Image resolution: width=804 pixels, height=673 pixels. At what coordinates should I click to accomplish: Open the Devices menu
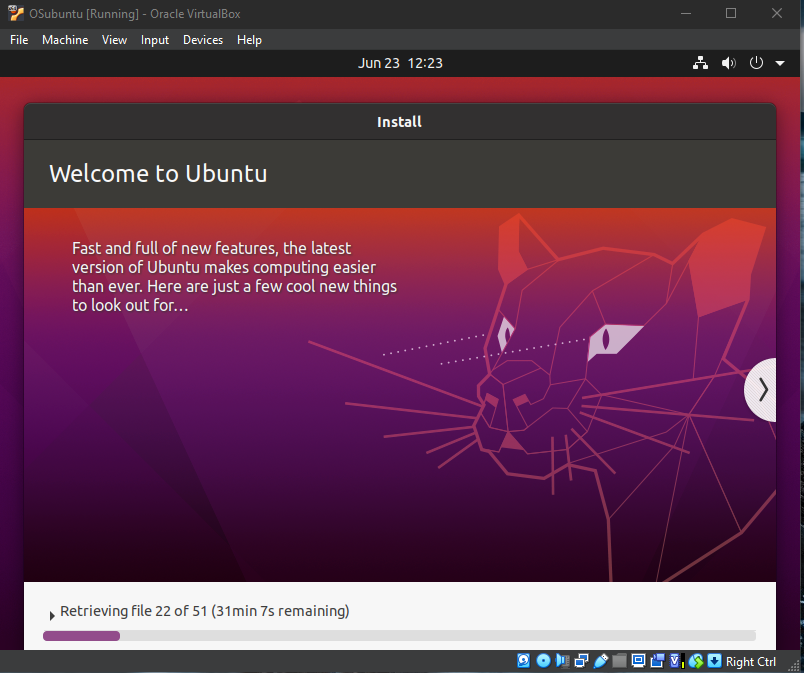click(x=203, y=40)
